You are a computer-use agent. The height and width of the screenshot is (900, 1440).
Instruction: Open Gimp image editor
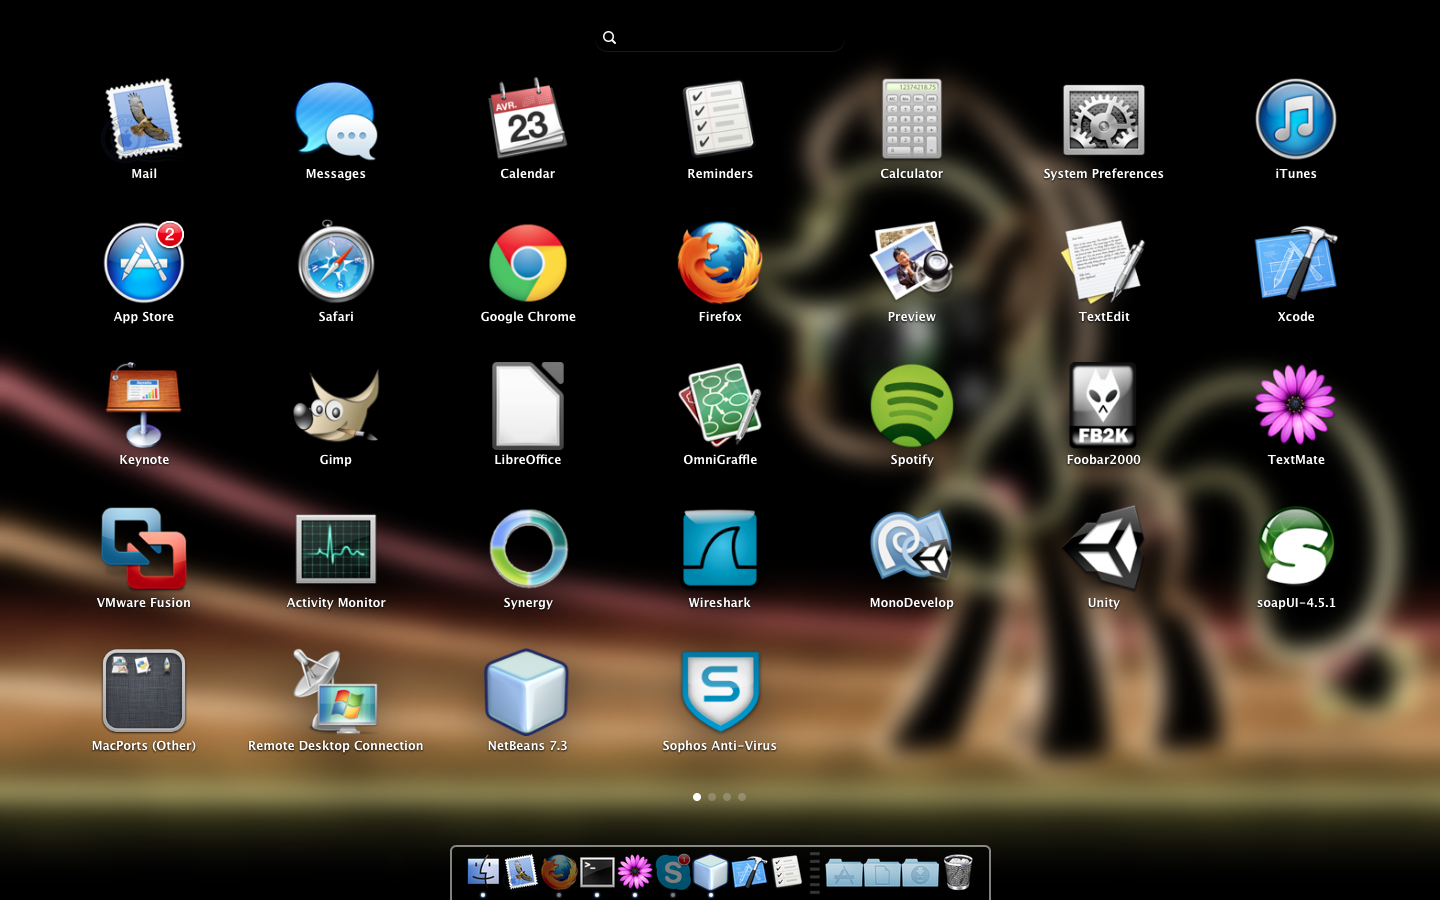[335, 406]
